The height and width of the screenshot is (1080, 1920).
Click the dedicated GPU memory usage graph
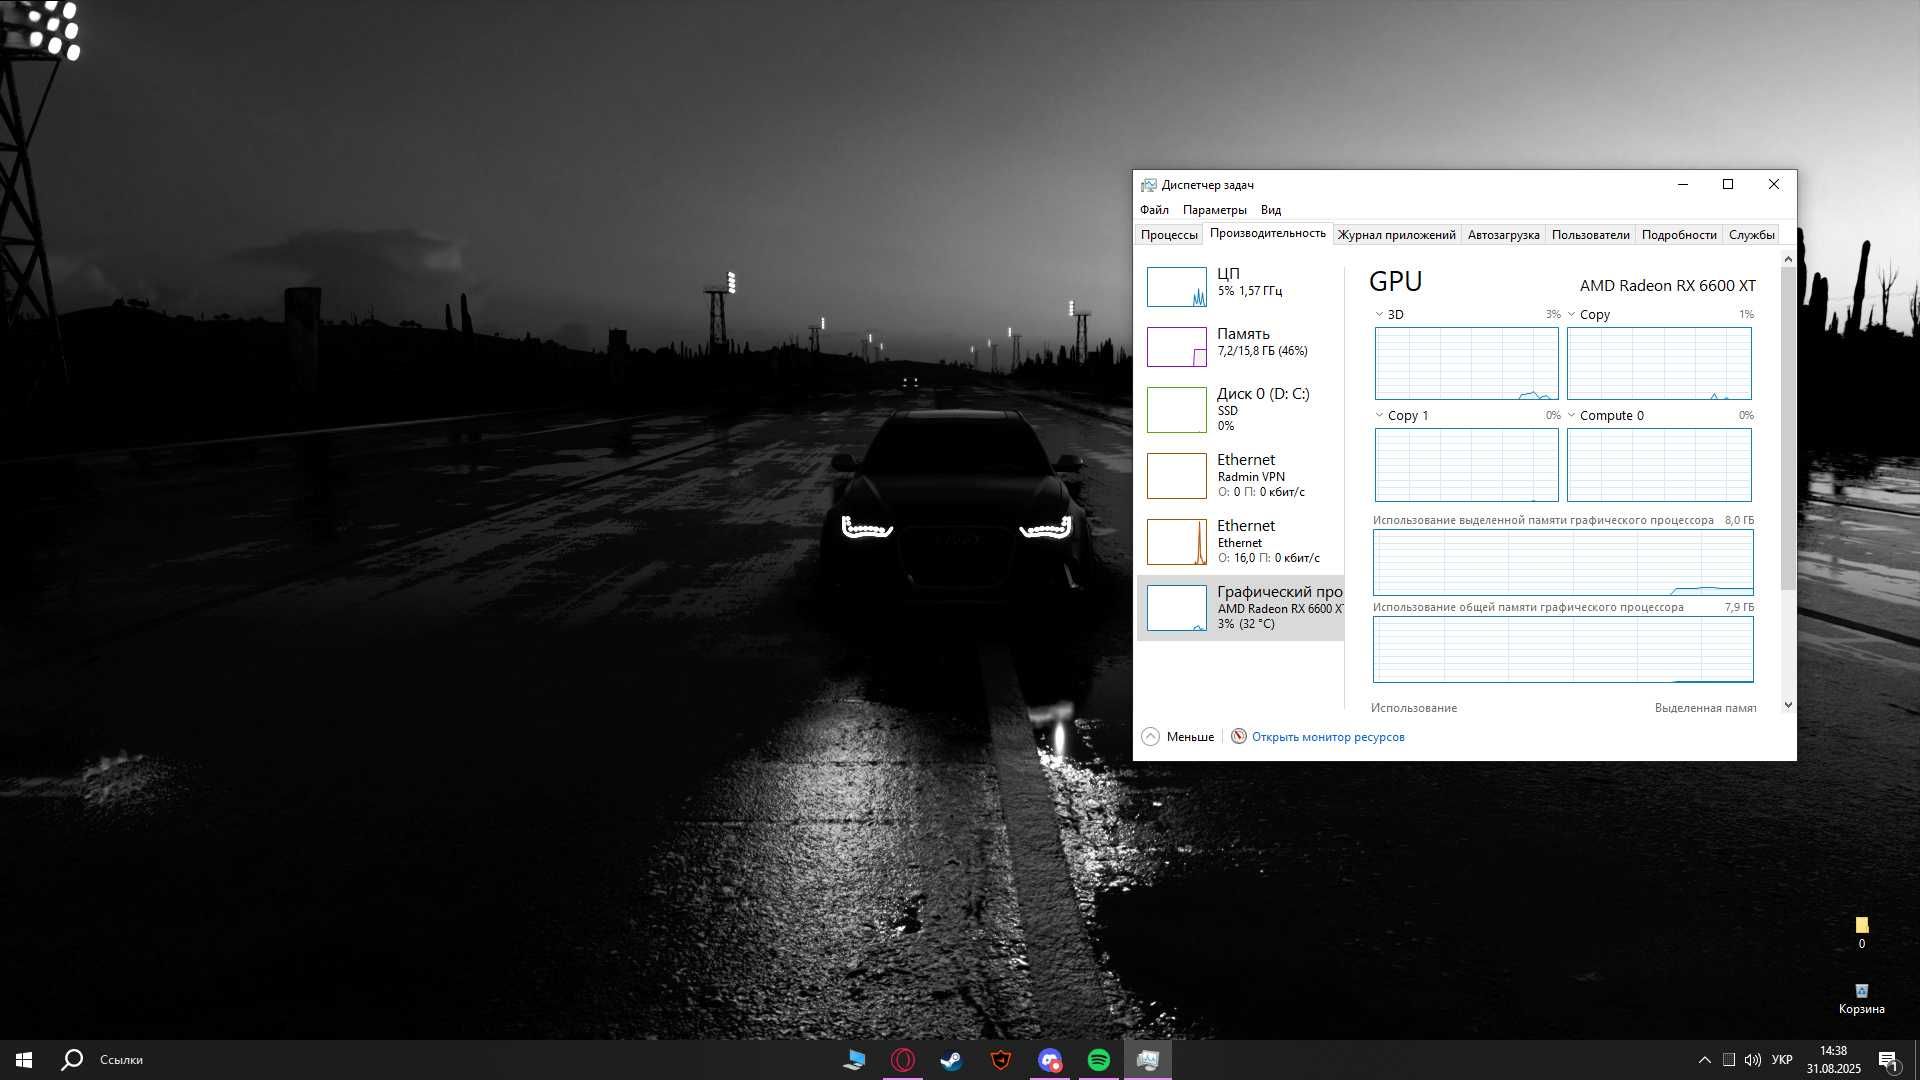1563,563
